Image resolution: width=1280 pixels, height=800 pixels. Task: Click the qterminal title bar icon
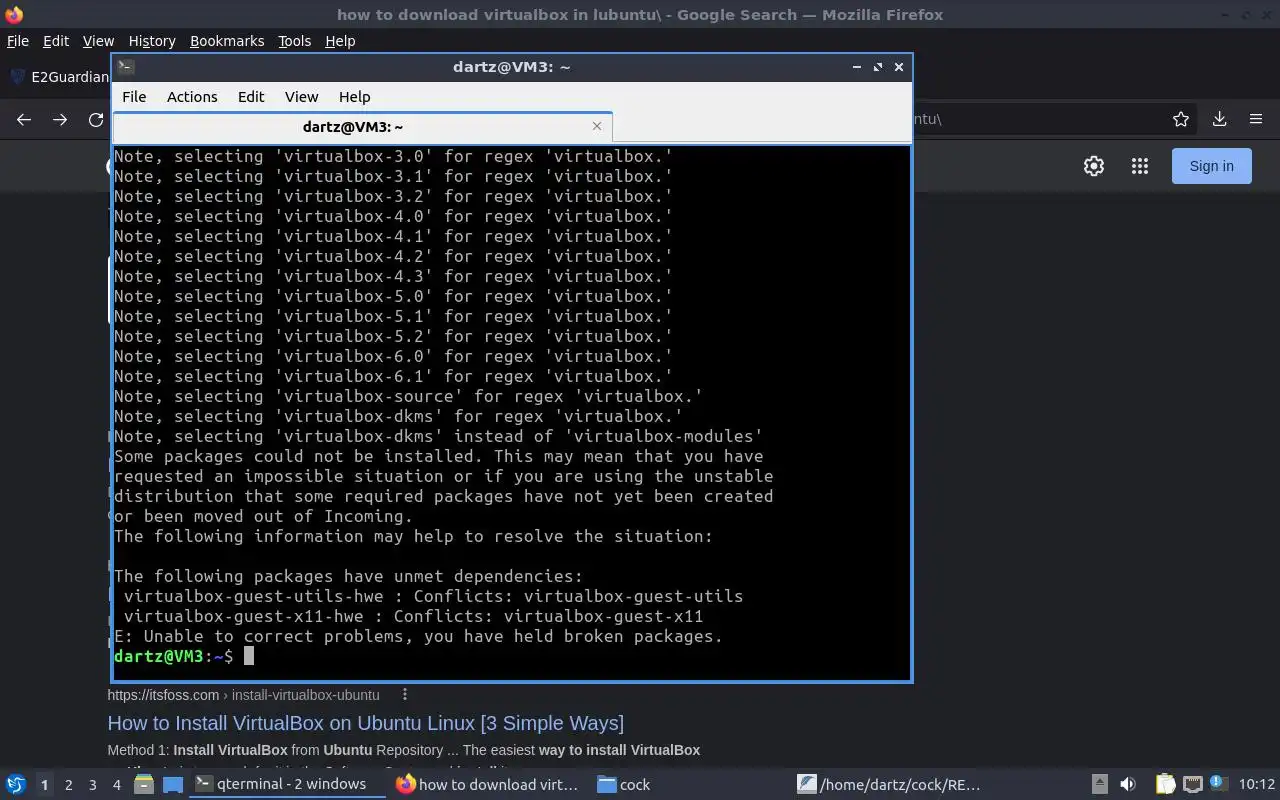[x=125, y=67]
